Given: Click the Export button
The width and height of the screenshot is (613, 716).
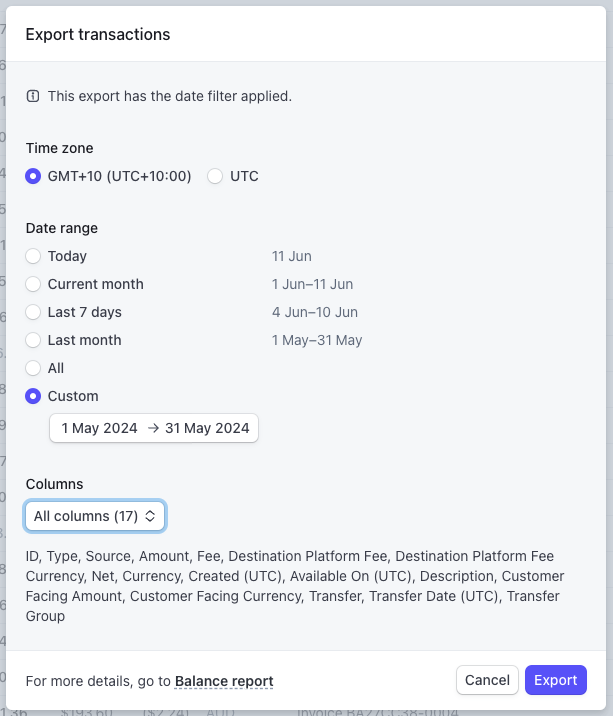Looking at the screenshot, I should 555,680.
